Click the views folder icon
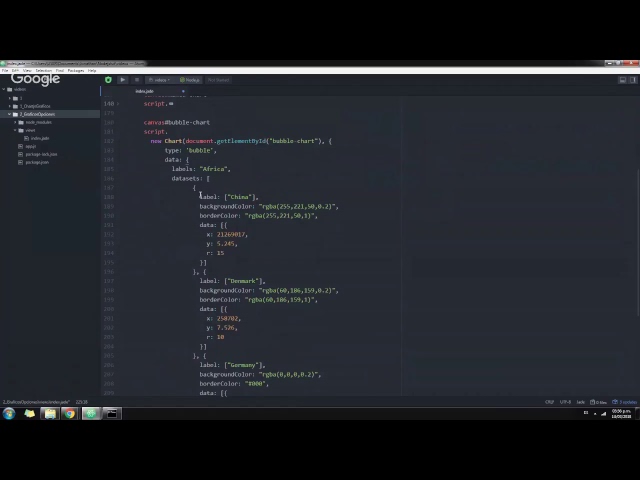Screen dimensions: 640x480 [x=21, y=130]
